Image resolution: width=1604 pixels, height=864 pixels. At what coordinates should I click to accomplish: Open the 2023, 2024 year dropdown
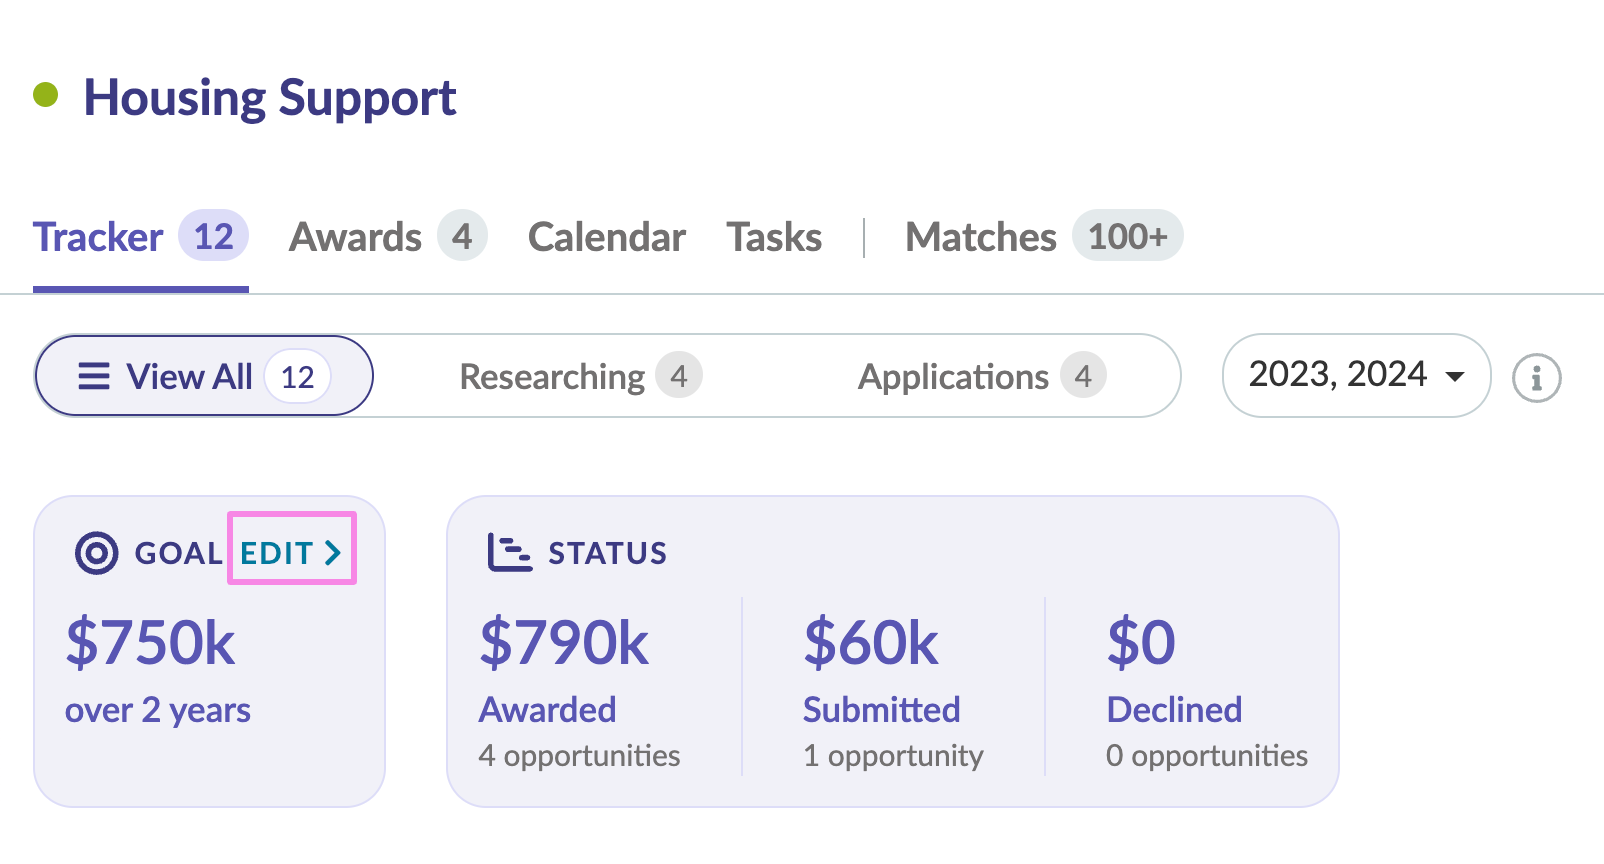tap(1338, 375)
